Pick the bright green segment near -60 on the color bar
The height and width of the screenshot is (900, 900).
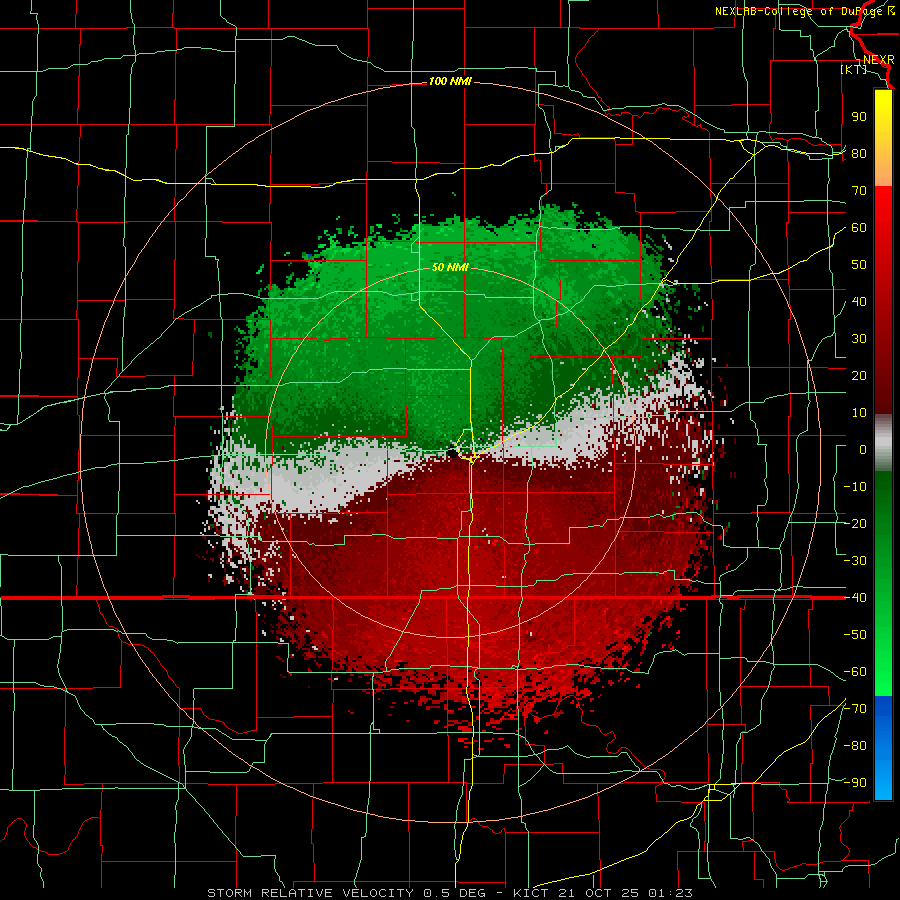883,678
